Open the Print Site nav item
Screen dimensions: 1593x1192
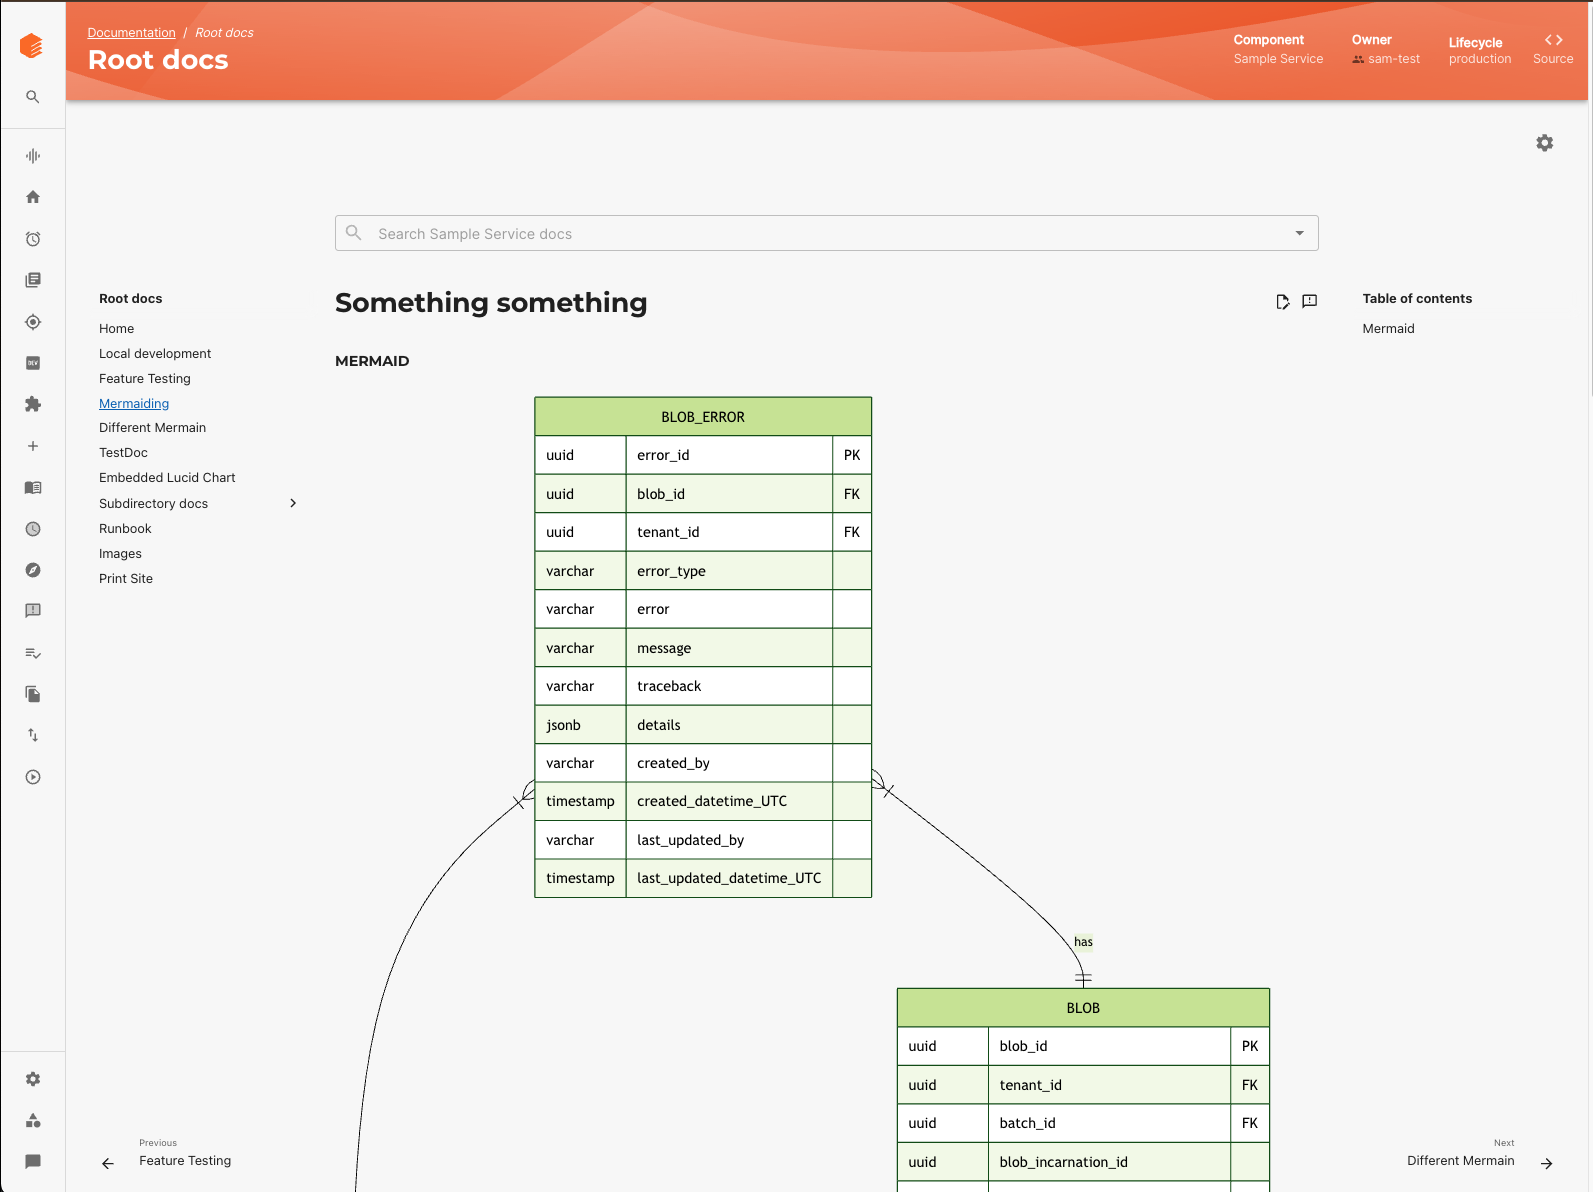point(126,579)
